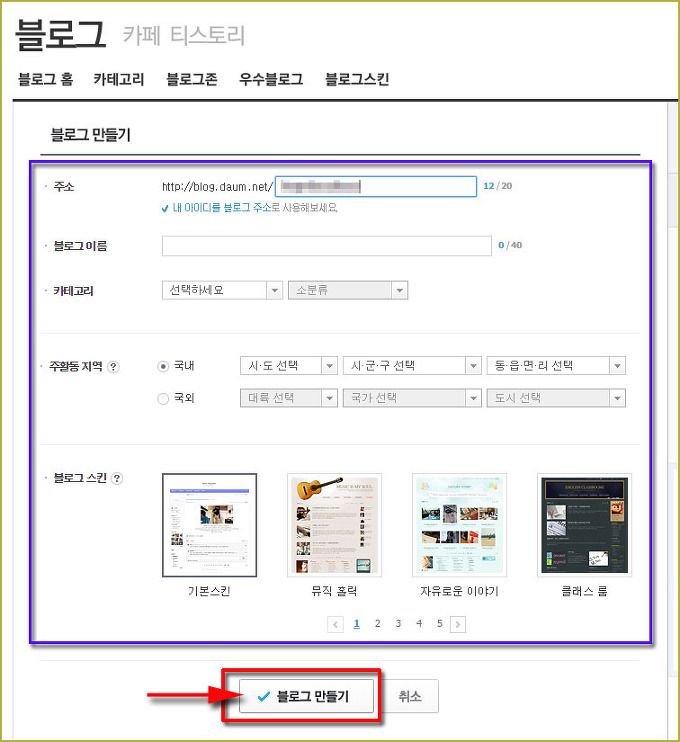The image size is (680, 742).
Task: Open the 도시 선택 dropdown
Action: pos(556,398)
